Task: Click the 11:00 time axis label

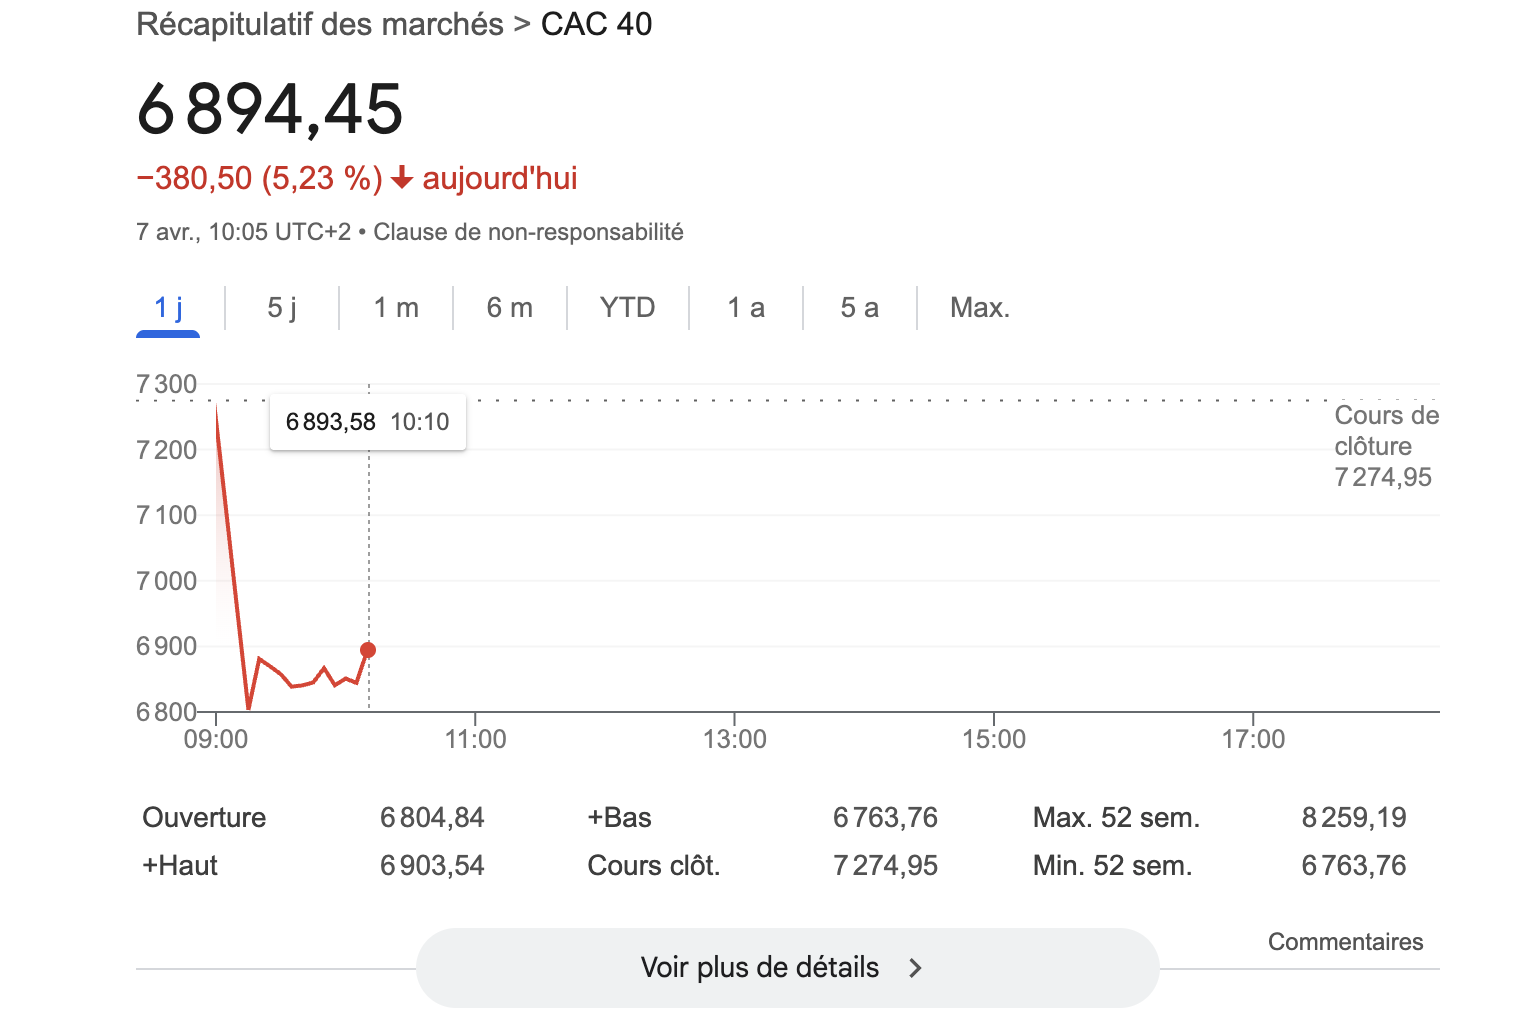Action: [x=475, y=739]
